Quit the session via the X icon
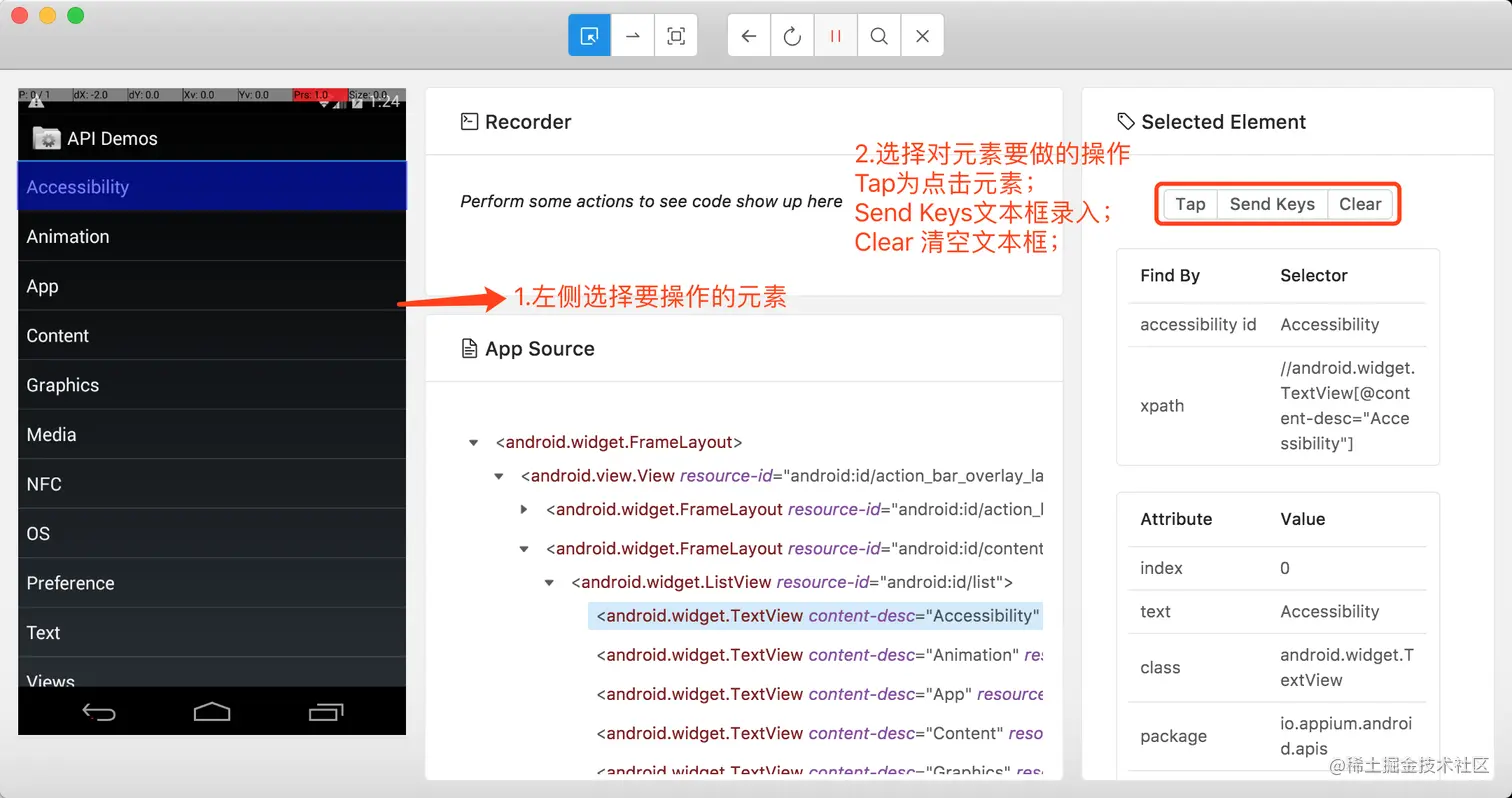Screen dimensions: 1512x798 922,35
